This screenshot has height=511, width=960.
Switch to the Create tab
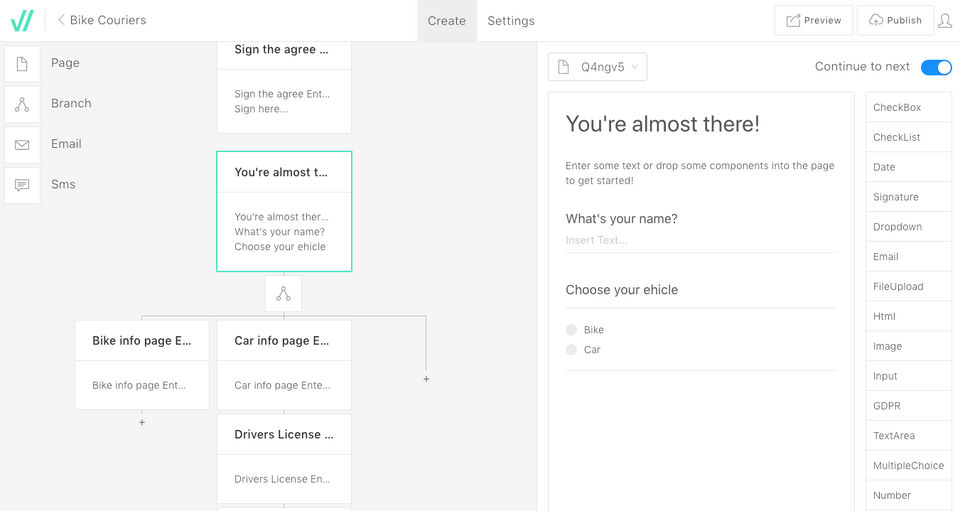[x=446, y=21]
